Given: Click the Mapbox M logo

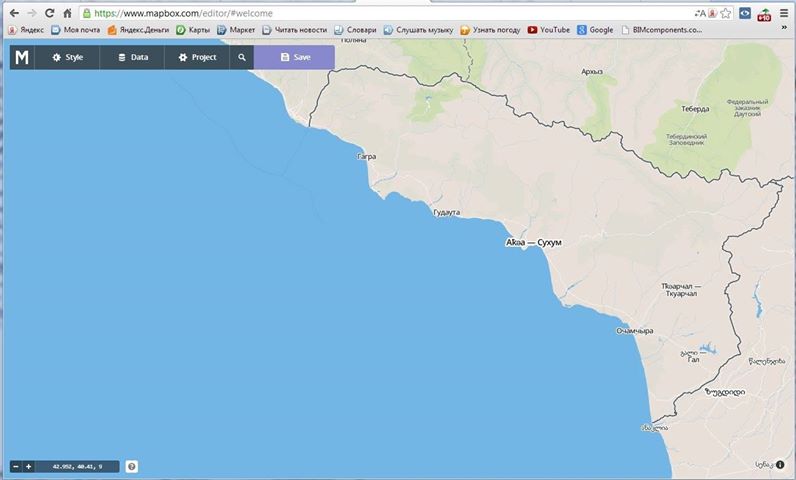Looking at the screenshot, I should click(x=22, y=57).
